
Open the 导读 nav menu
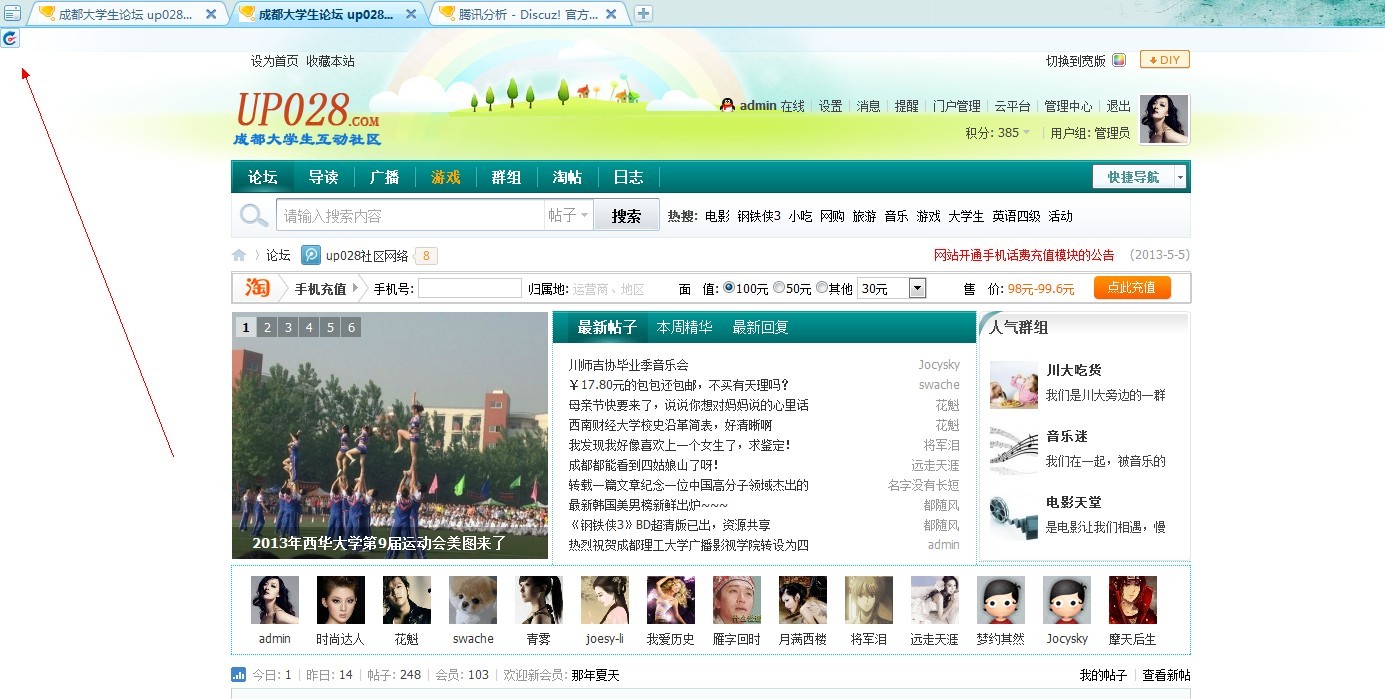(323, 177)
